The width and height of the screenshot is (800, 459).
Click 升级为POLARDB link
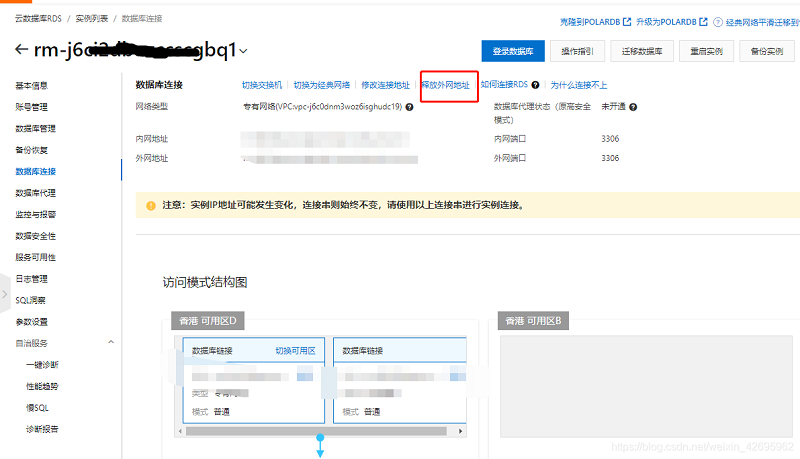666,22
